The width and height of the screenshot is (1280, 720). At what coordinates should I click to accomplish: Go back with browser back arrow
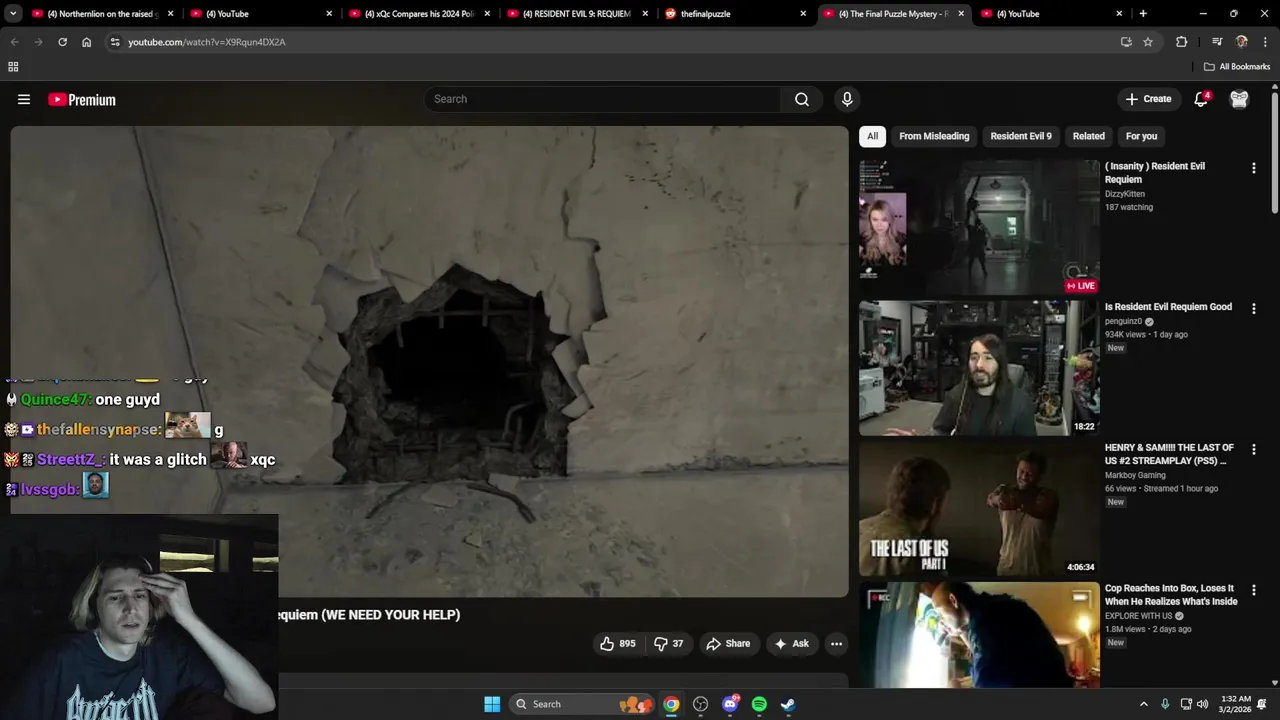click(14, 42)
